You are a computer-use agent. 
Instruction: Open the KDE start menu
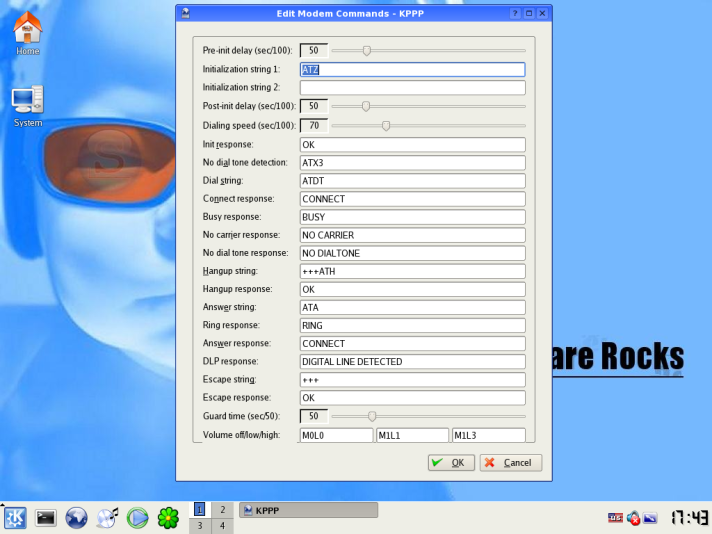click(15, 518)
